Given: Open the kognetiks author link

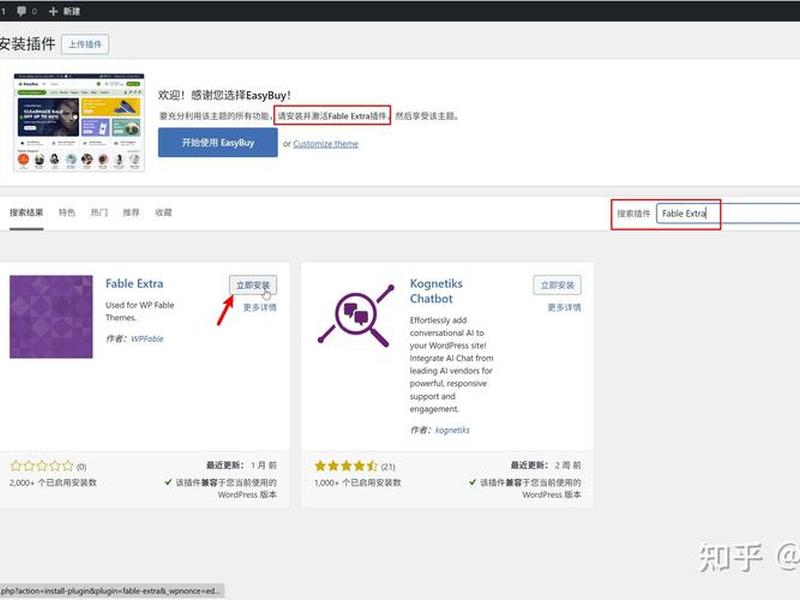Looking at the screenshot, I should [x=453, y=430].
